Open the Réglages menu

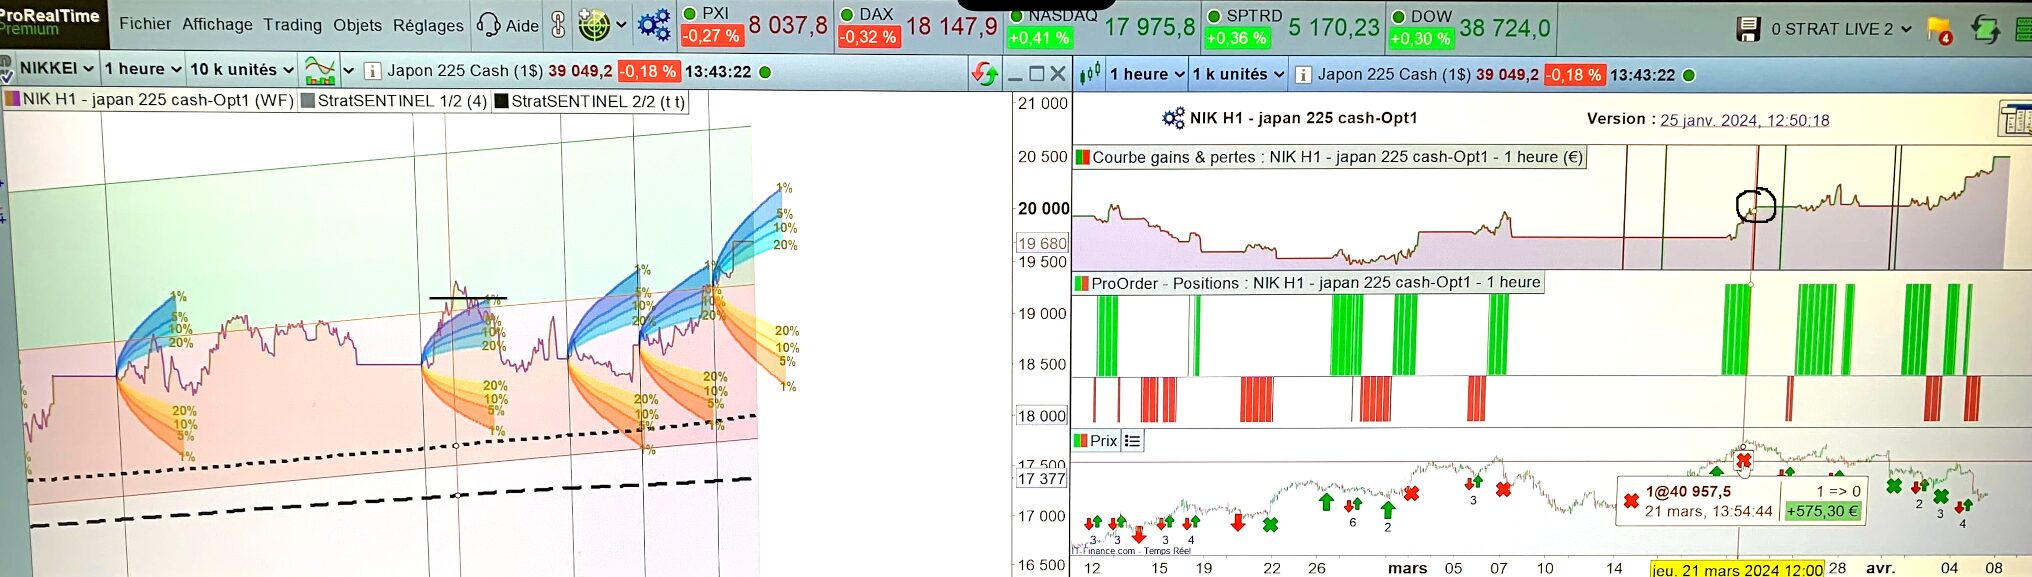click(428, 25)
